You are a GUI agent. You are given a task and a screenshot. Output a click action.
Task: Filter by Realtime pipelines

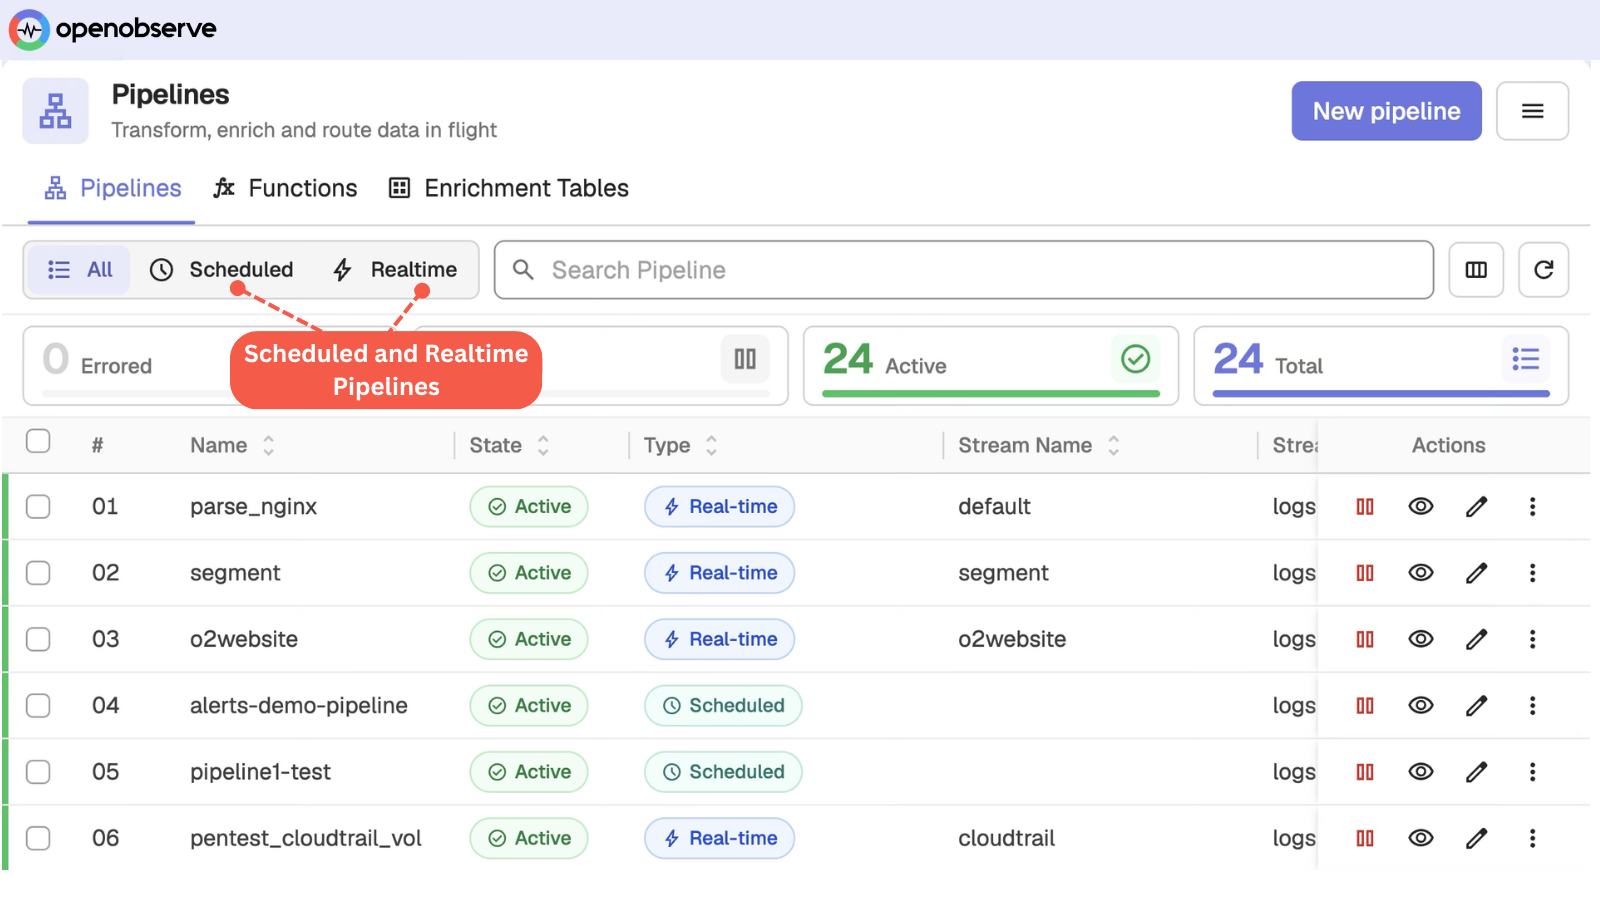click(x=395, y=270)
